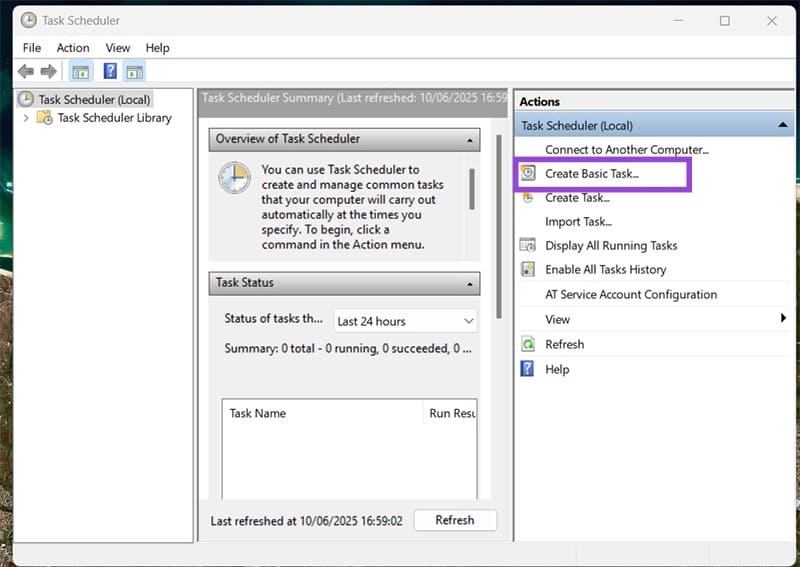Collapse the Task Scheduler (Local) actions group

pos(783,125)
